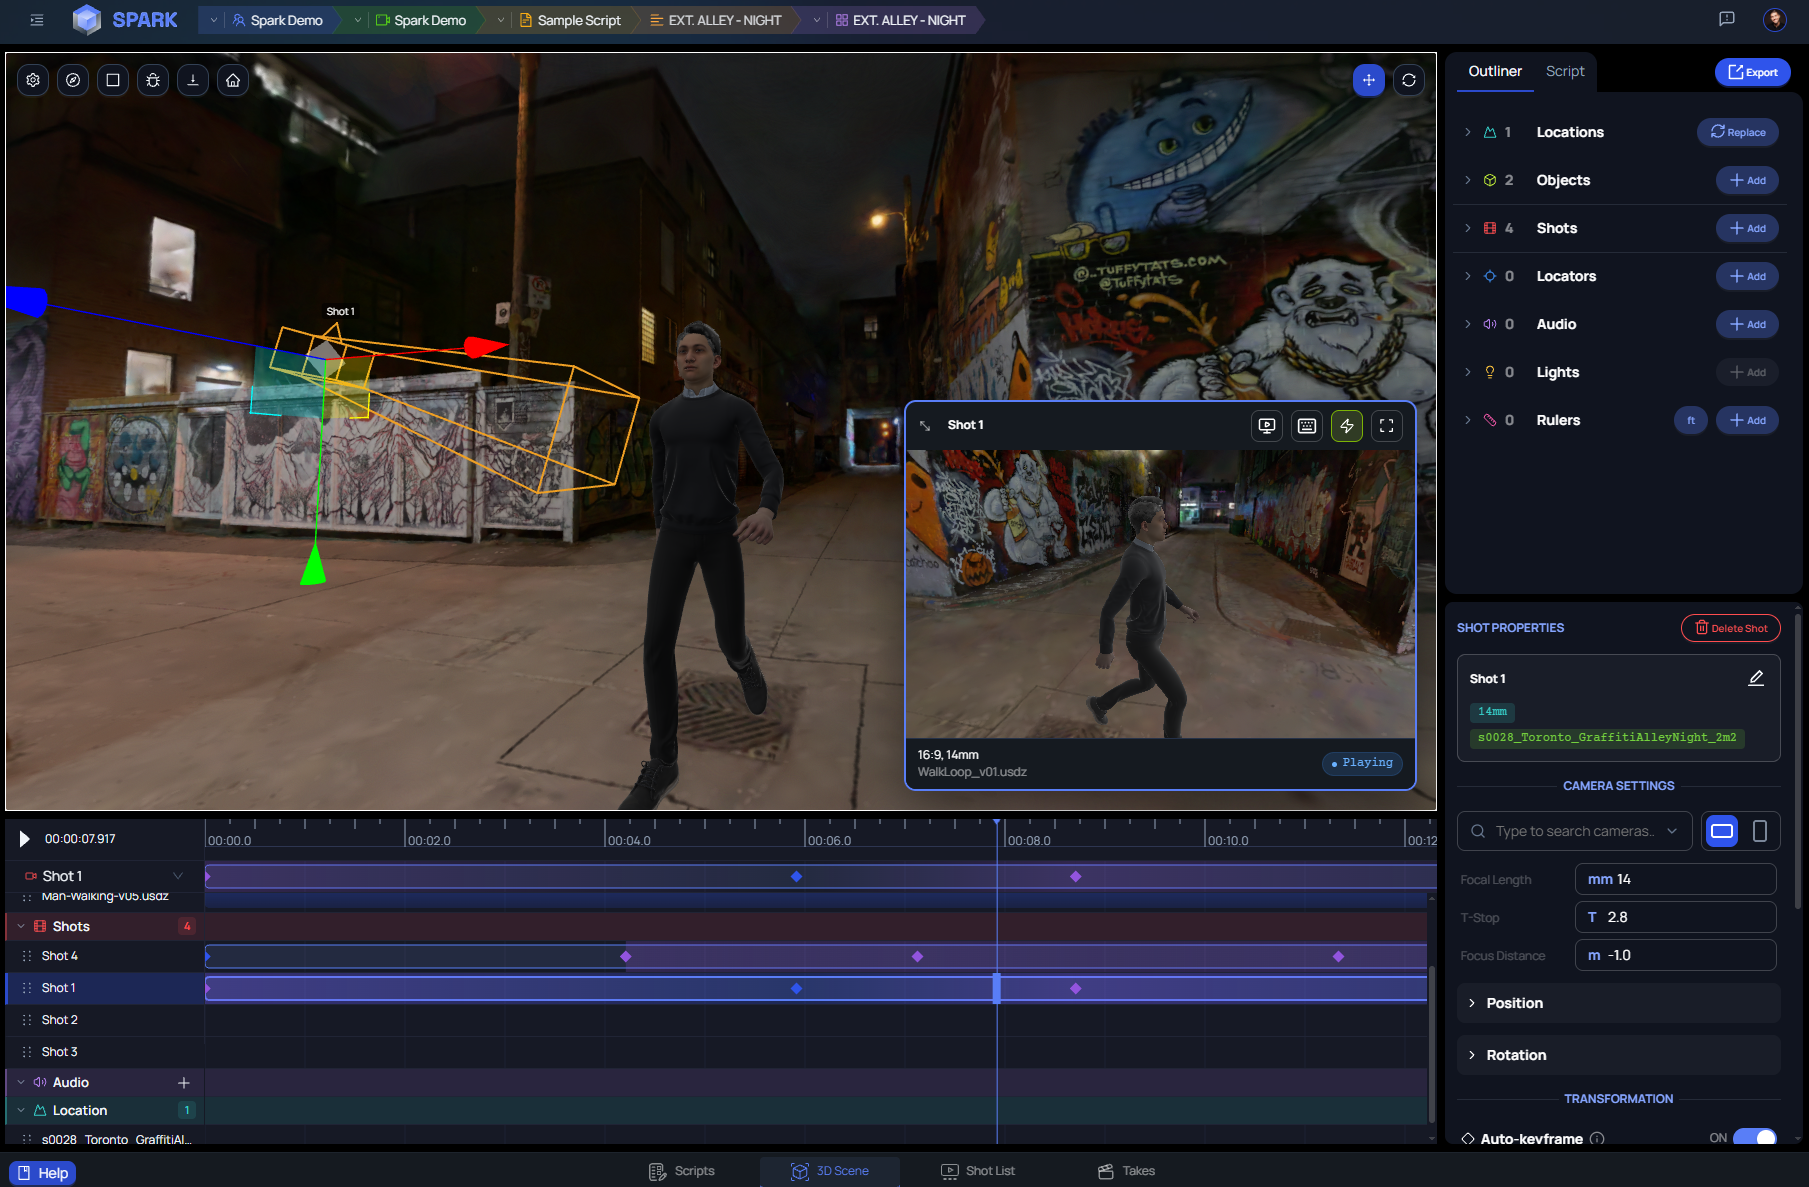Viewport: 1809px width, 1187px height.
Task: Open the Shot 1 timeline dropdown chevron
Action: coord(178,876)
